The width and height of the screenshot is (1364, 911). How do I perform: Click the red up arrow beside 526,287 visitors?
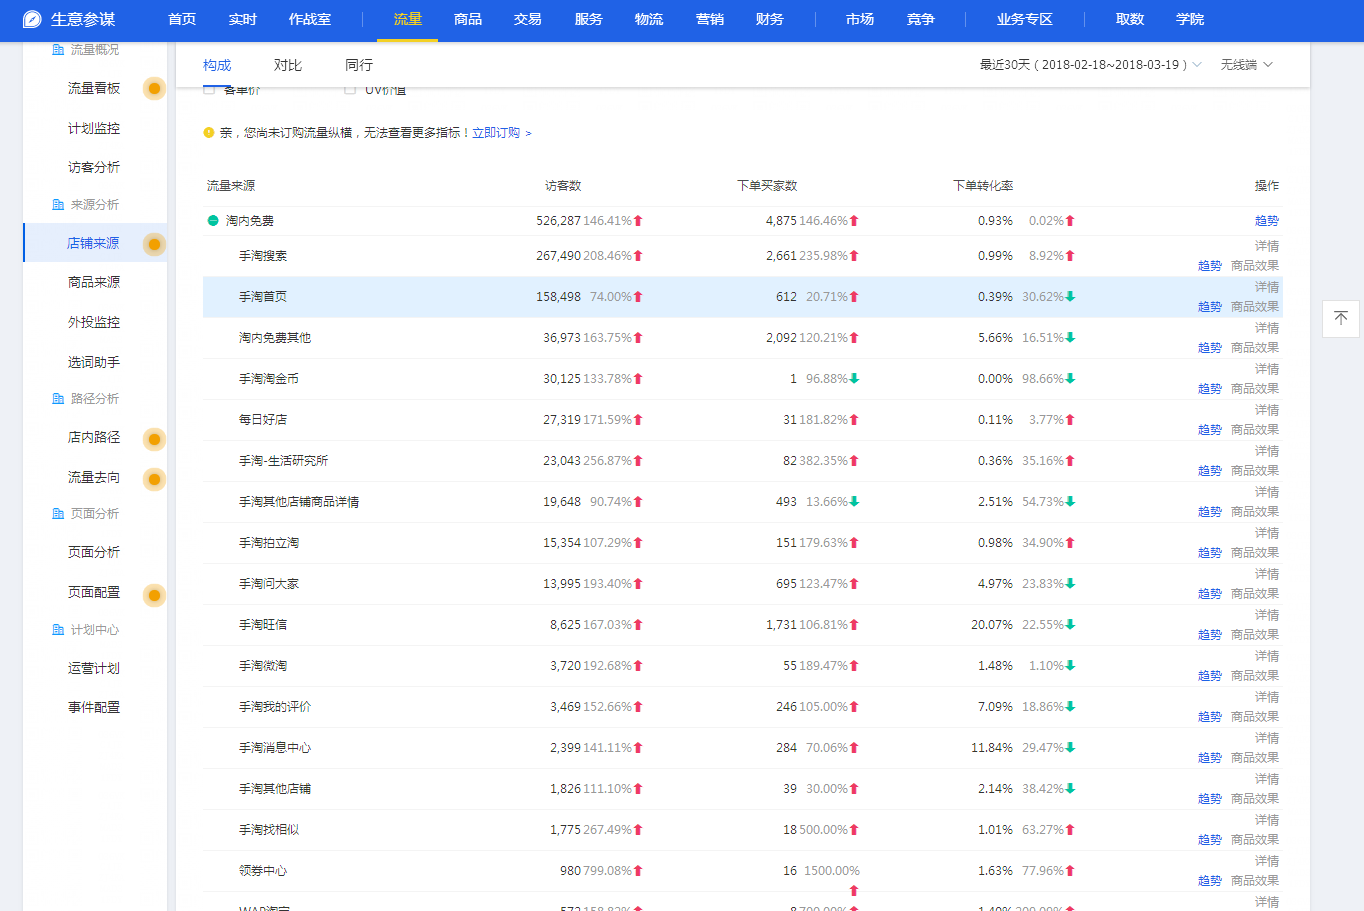(x=638, y=220)
